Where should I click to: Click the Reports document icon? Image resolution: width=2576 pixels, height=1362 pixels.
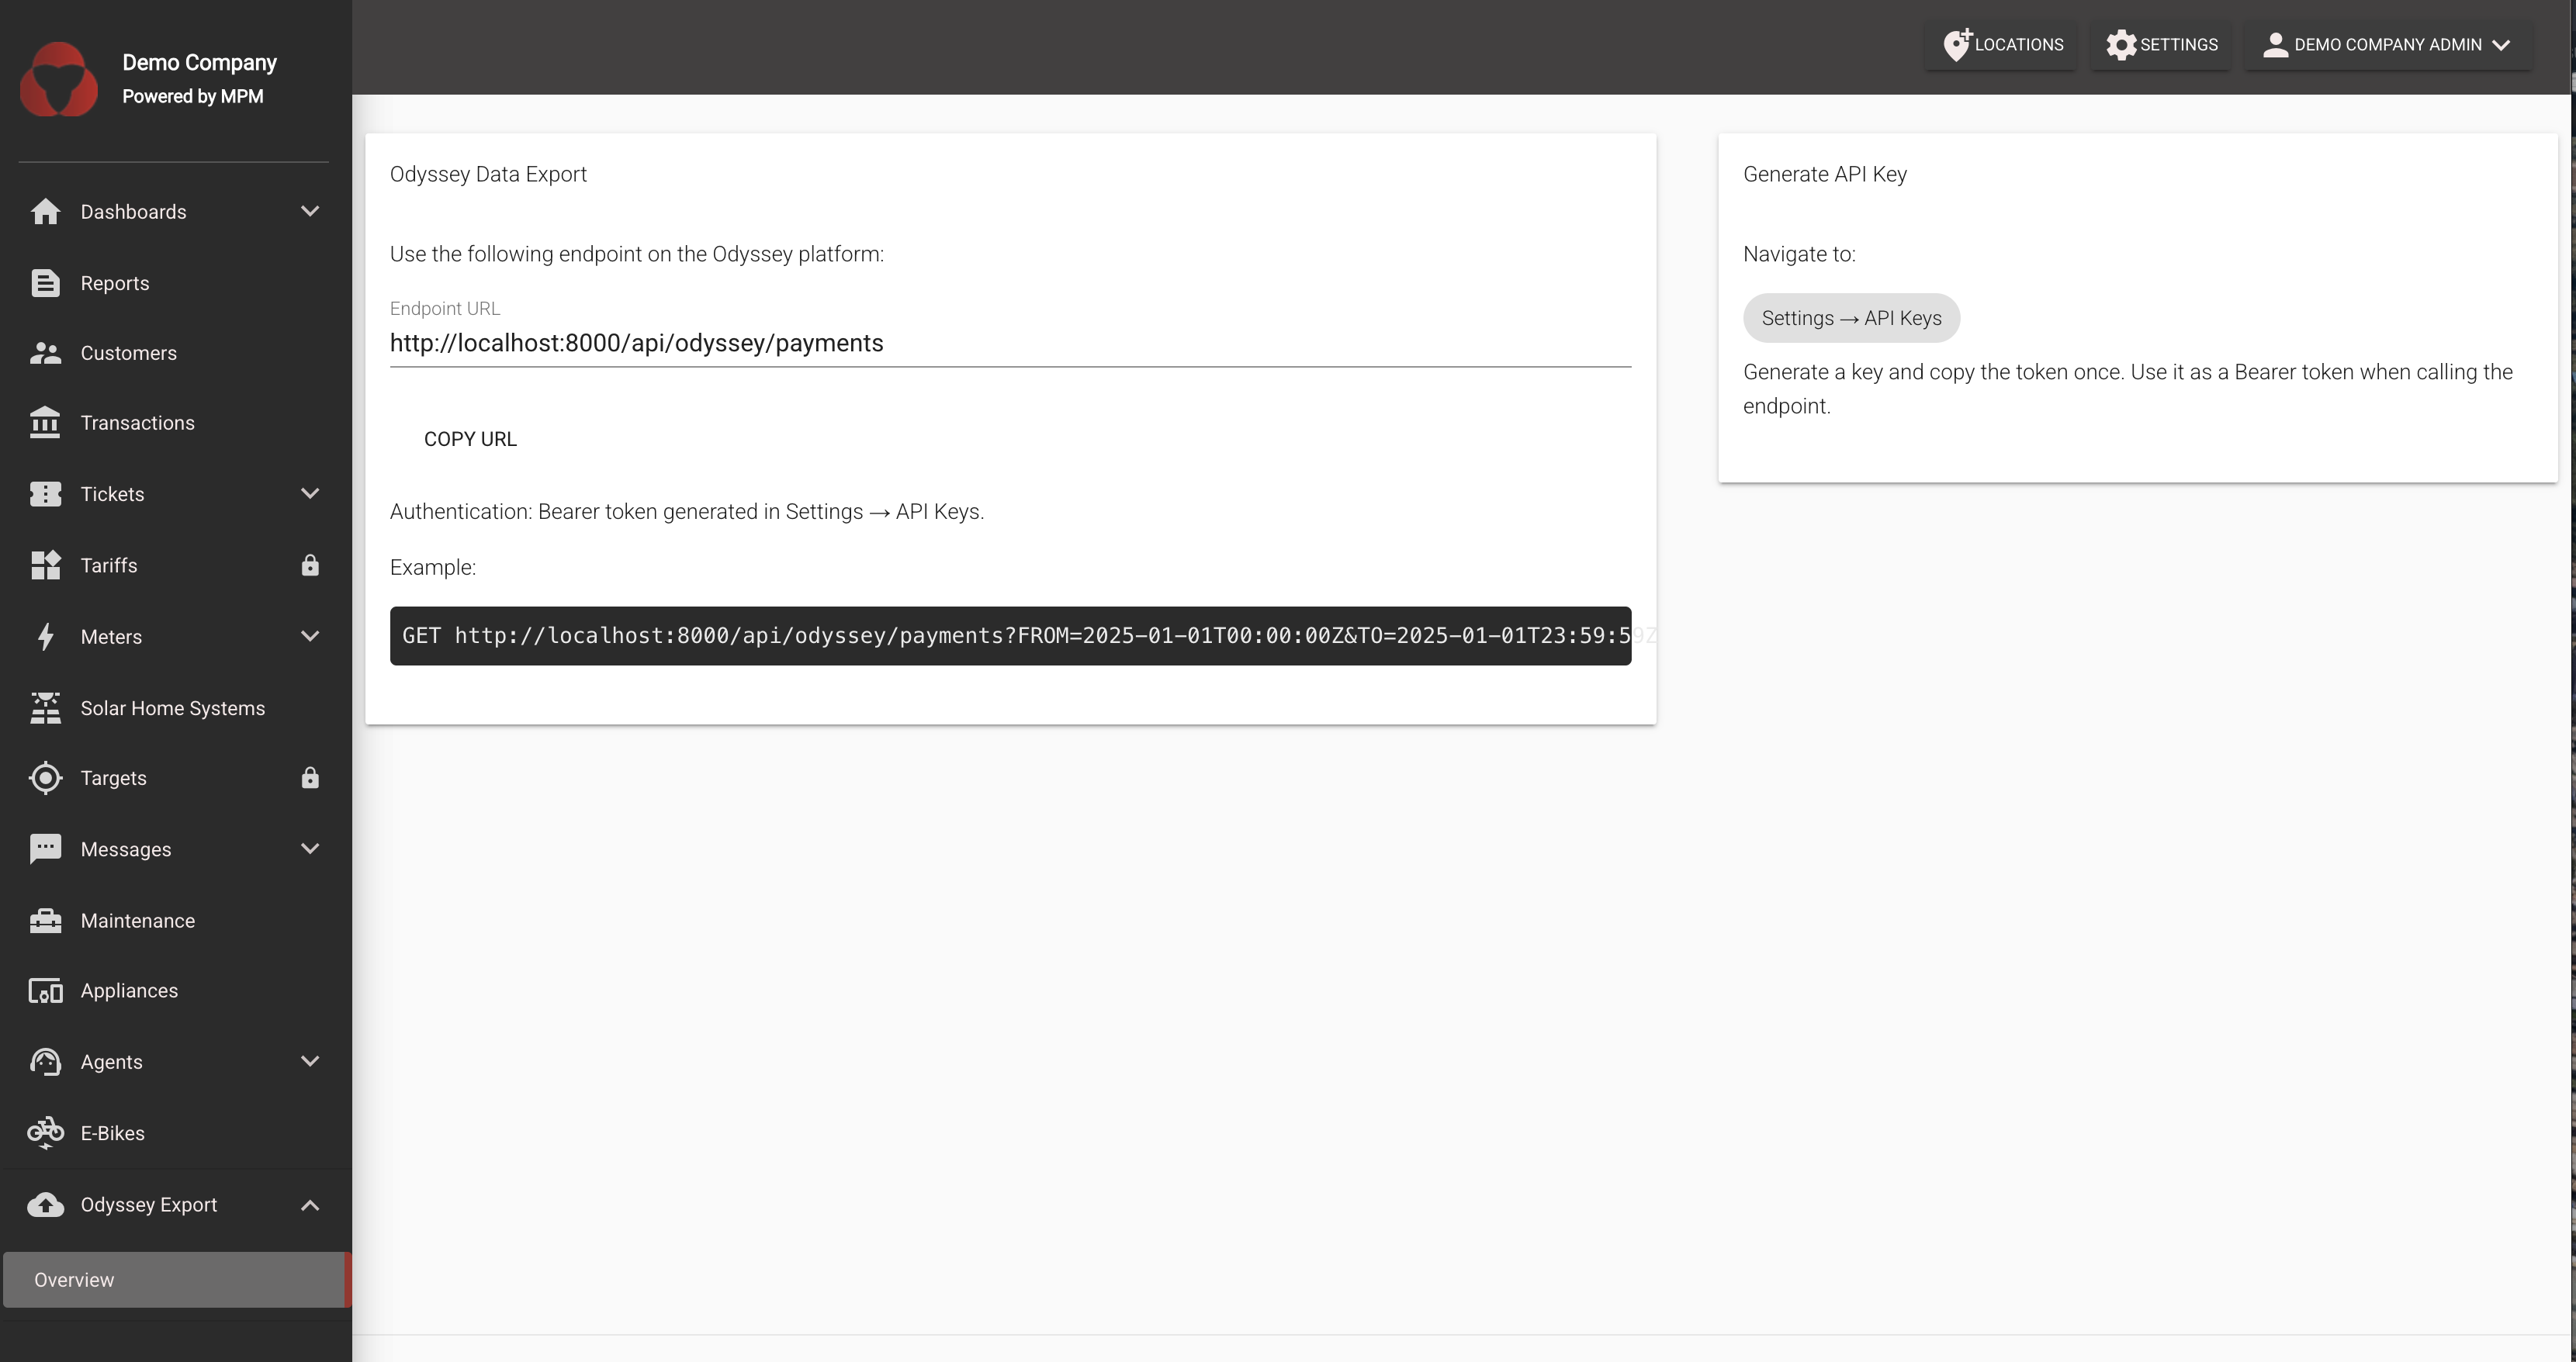pos(45,283)
